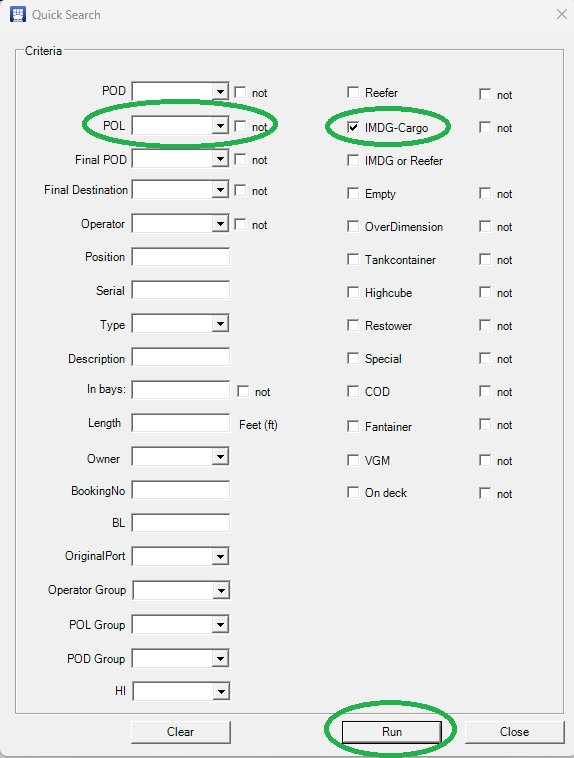Check the IMDG or Reefer option
The height and width of the screenshot is (758, 574).
(x=353, y=160)
